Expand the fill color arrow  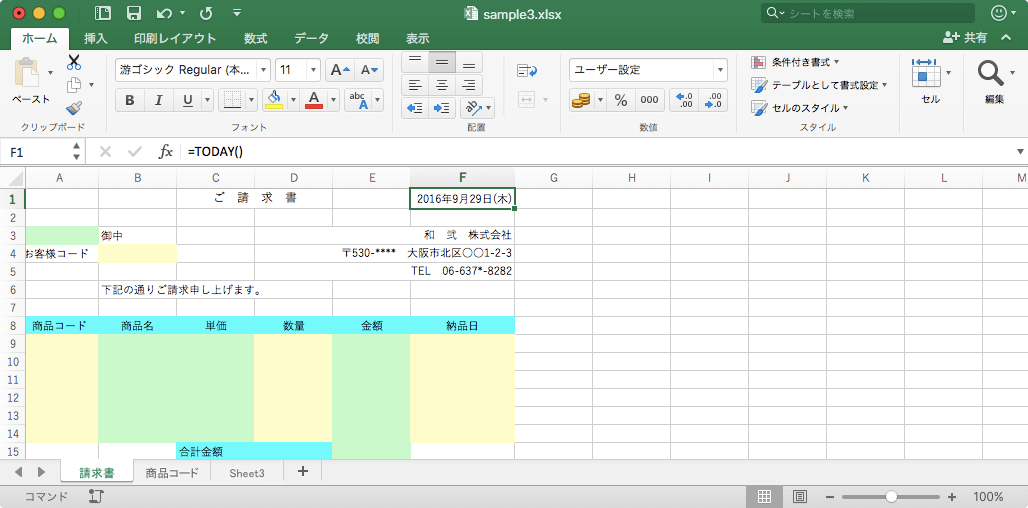[x=293, y=100]
